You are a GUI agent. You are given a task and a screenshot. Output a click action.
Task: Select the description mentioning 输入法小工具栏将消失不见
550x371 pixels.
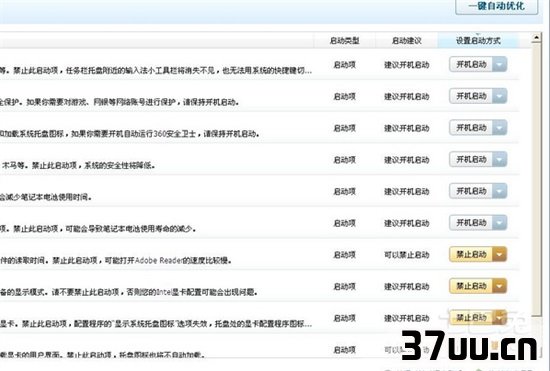tap(156, 70)
